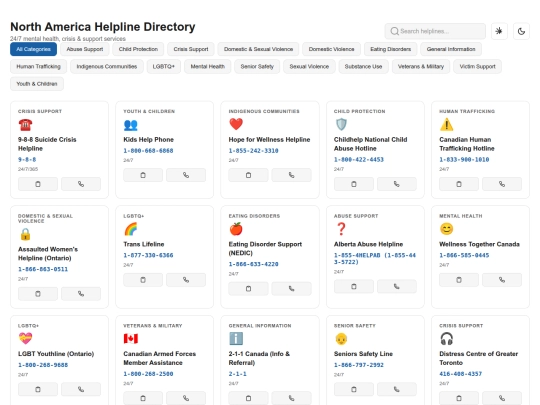Open the 1-855-242-3310 number link

point(253,150)
